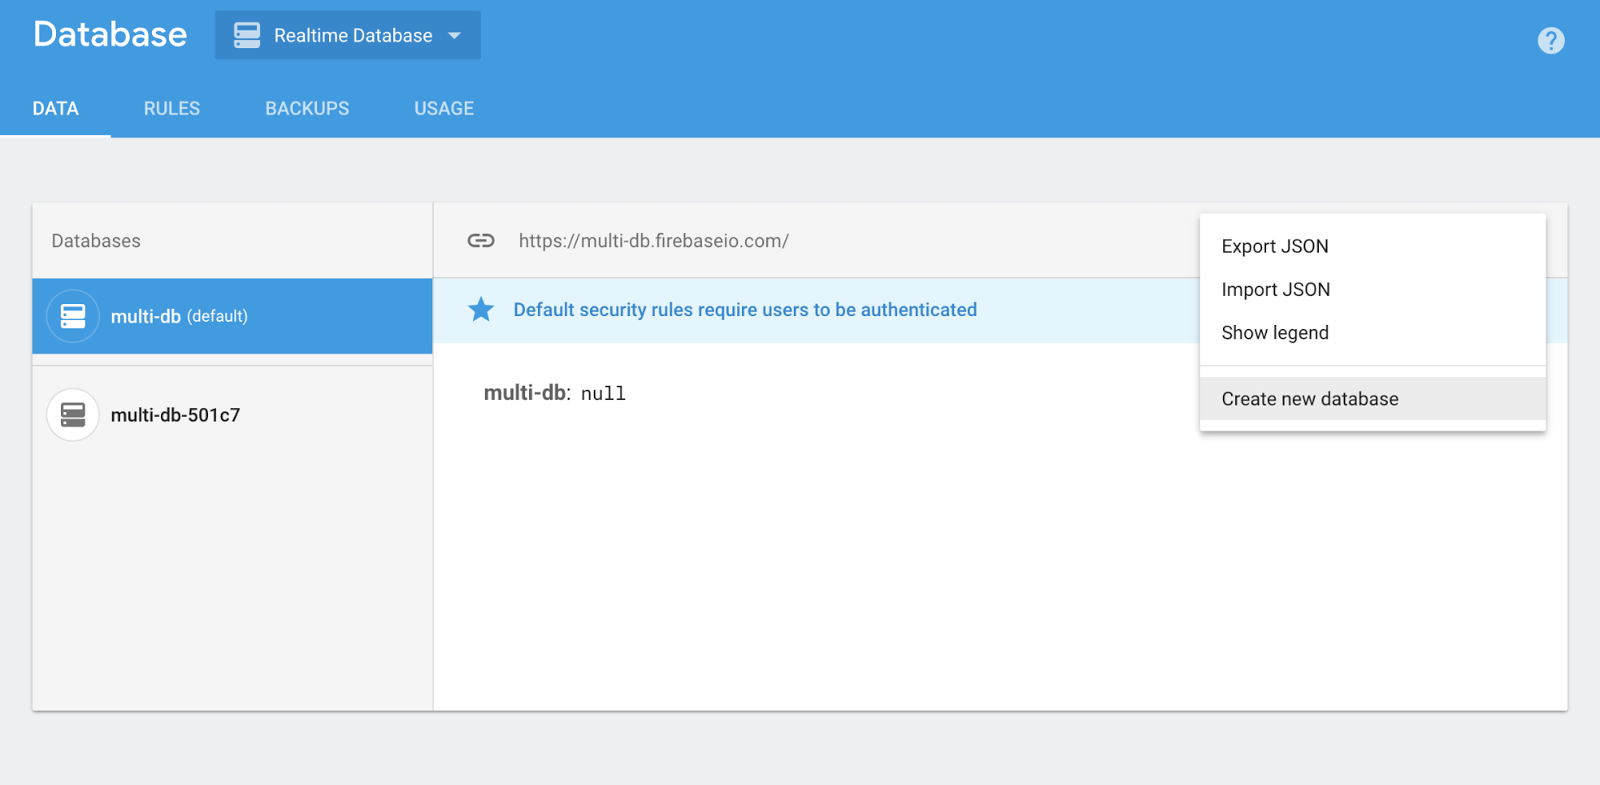The height and width of the screenshot is (785, 1600).
Task: Select the multi-db (default) database row
Action: (232, 316)
